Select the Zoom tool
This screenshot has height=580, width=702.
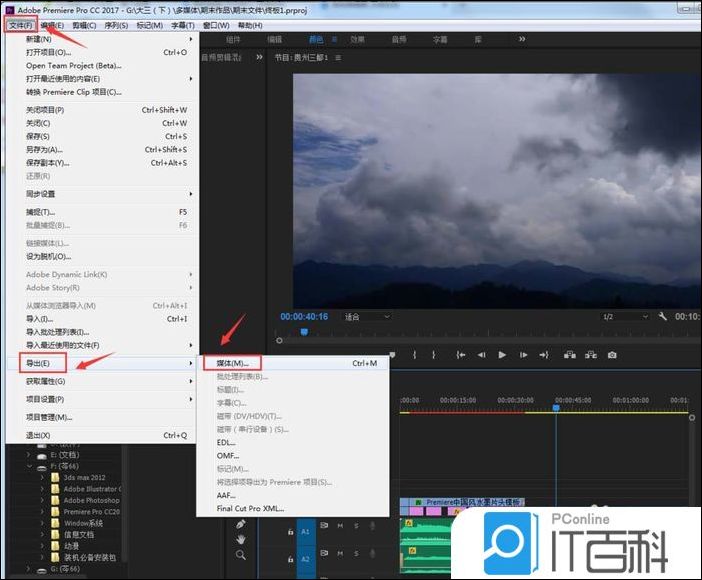(x=241, y=555)
